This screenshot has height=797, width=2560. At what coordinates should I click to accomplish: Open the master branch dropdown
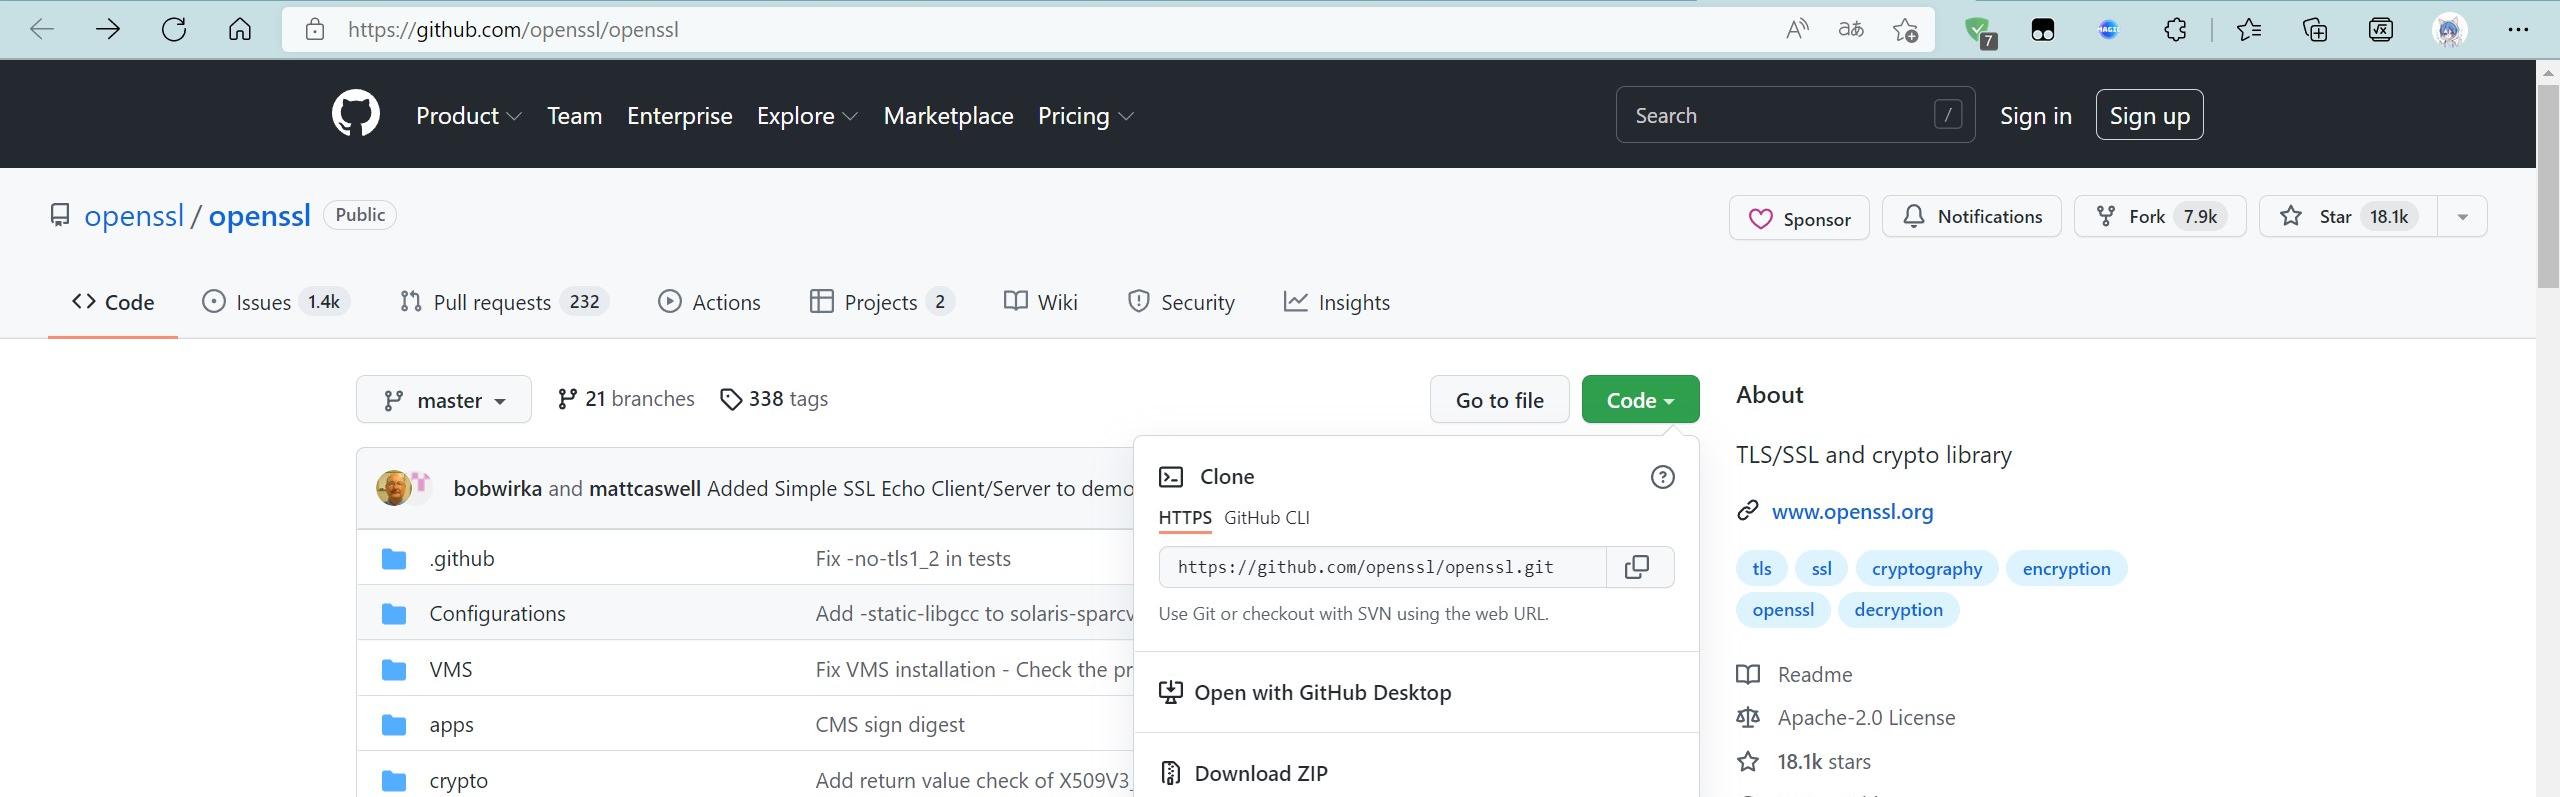[444, 400]
